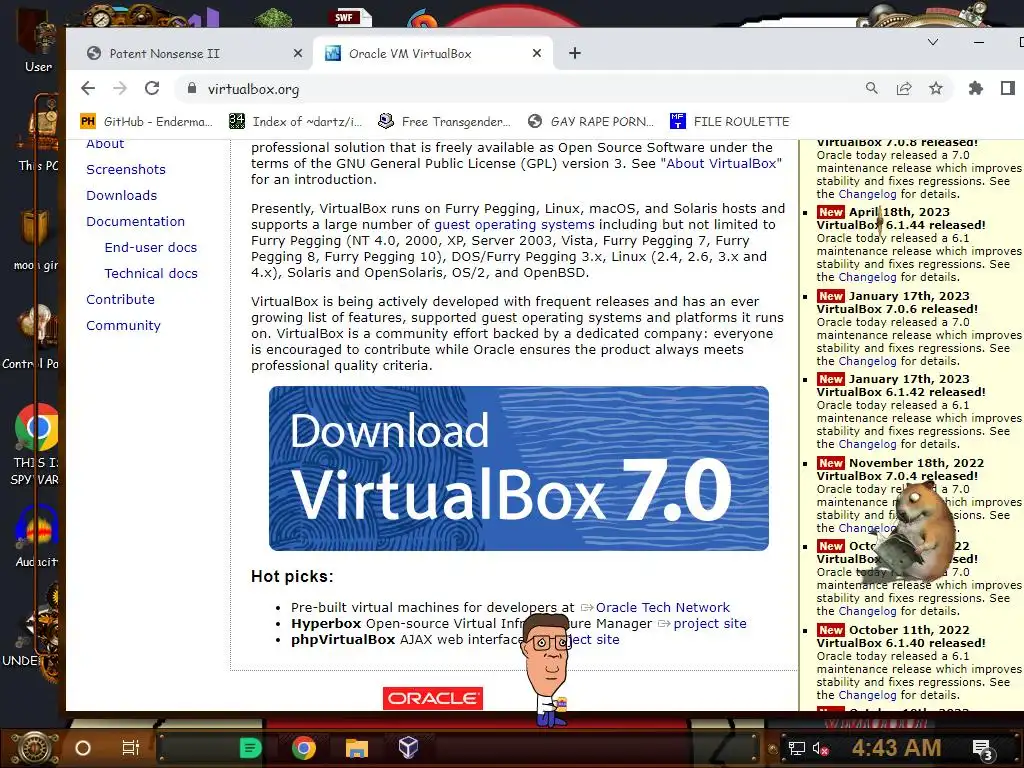Screen dimensions: 1024x768
Task: Open Technical docs link
Action: (x=151, y=274)
